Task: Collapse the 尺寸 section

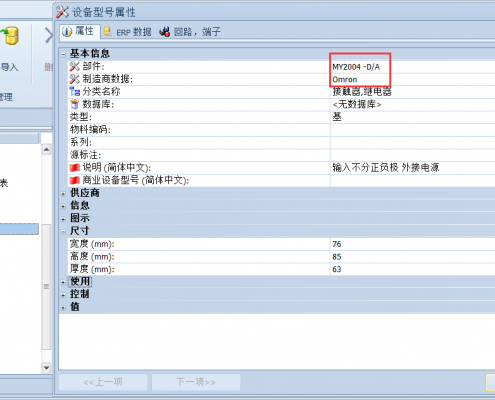Action: click(x=63, y=231)
